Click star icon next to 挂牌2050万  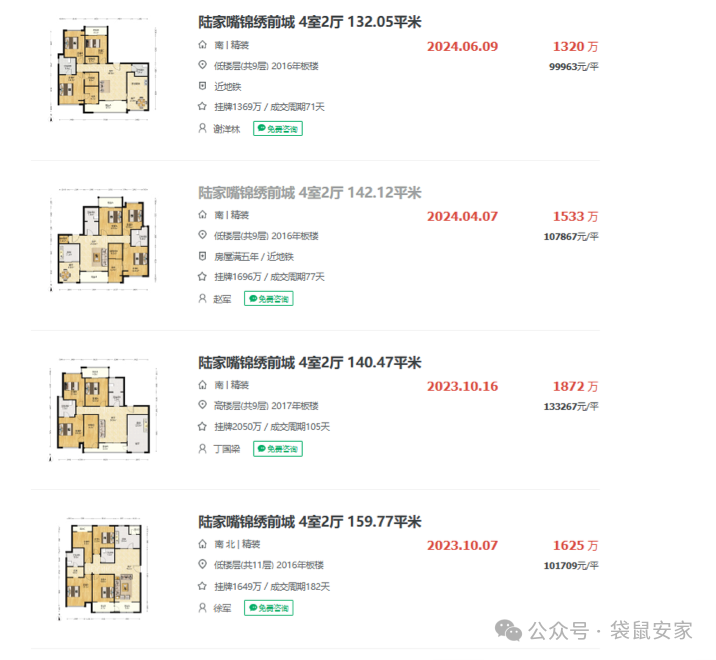[x=203, y=427]
